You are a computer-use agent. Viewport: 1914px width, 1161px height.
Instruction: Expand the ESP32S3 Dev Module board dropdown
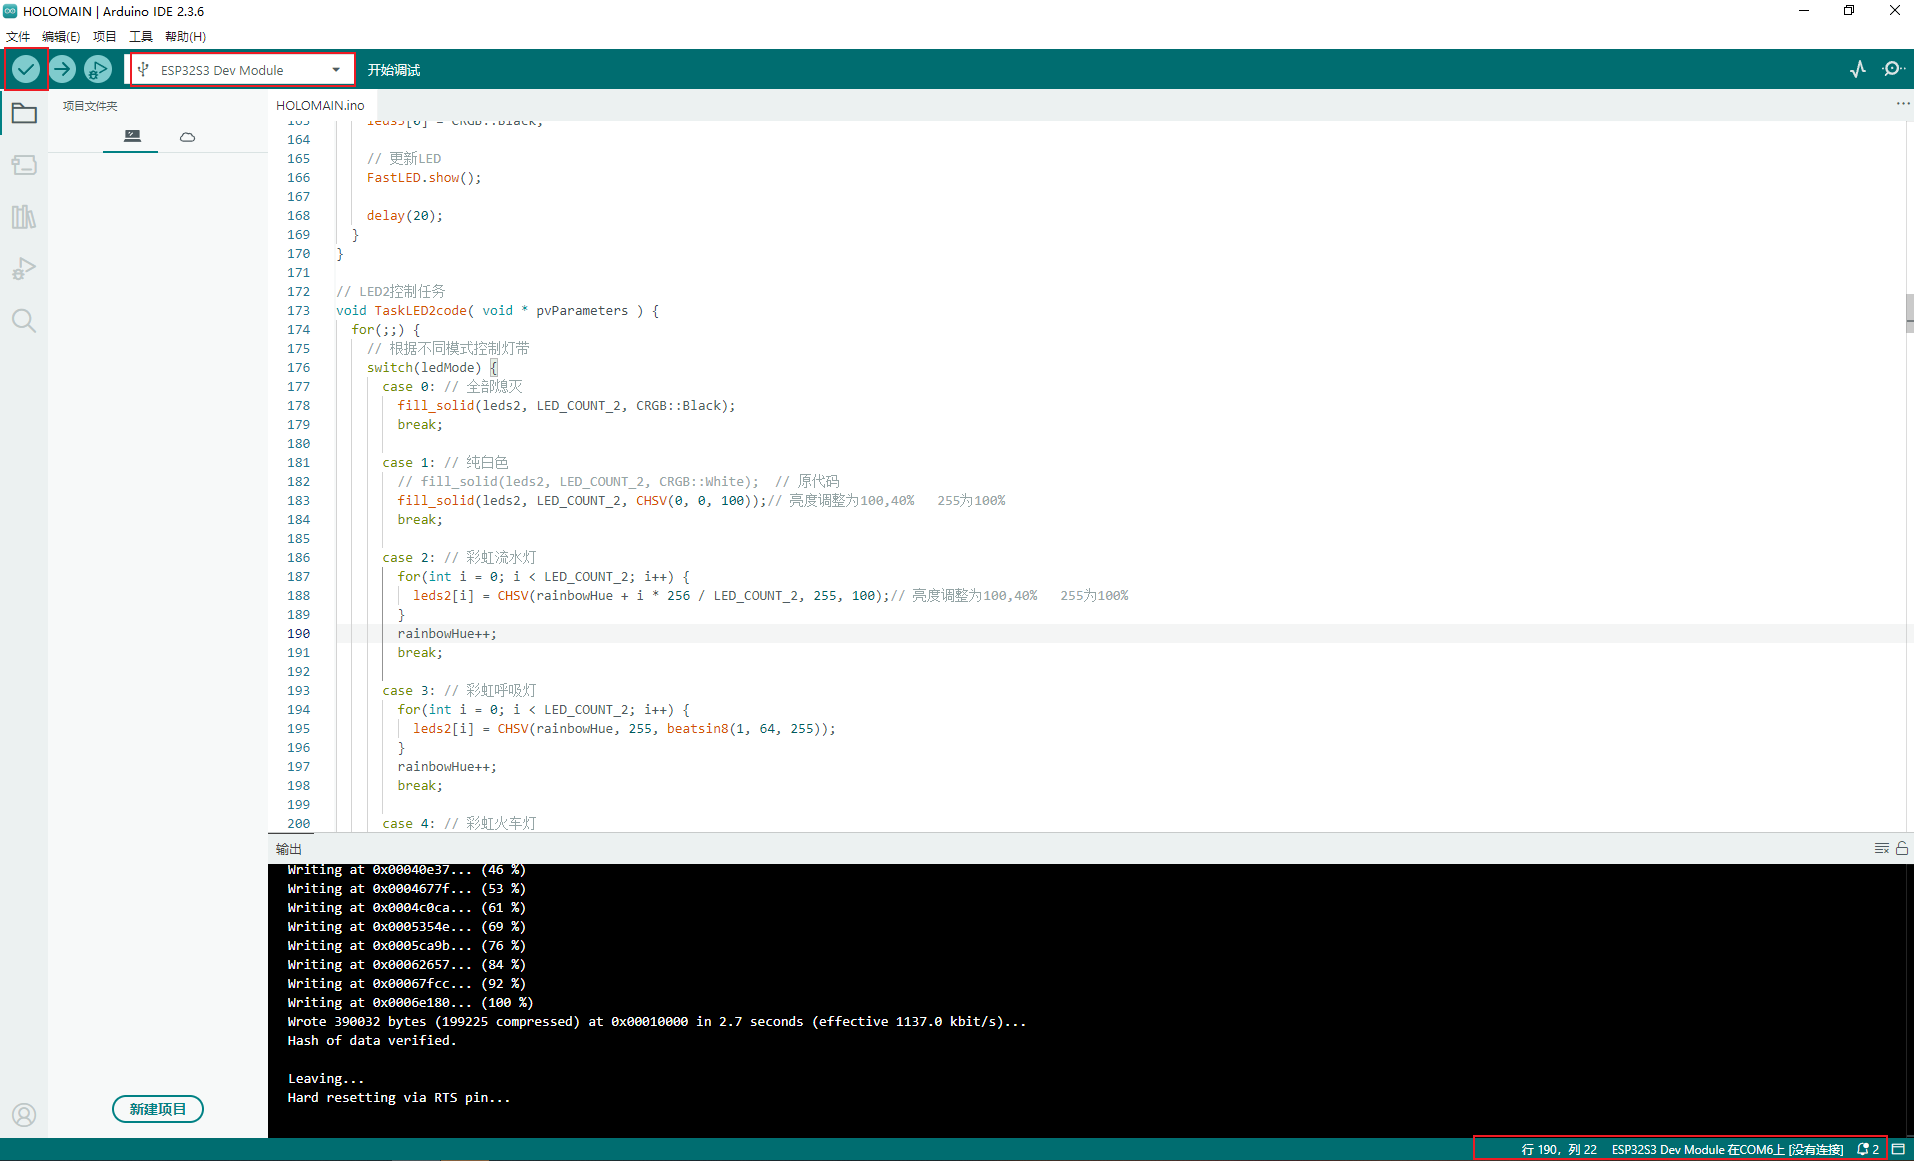click(242, 70)
